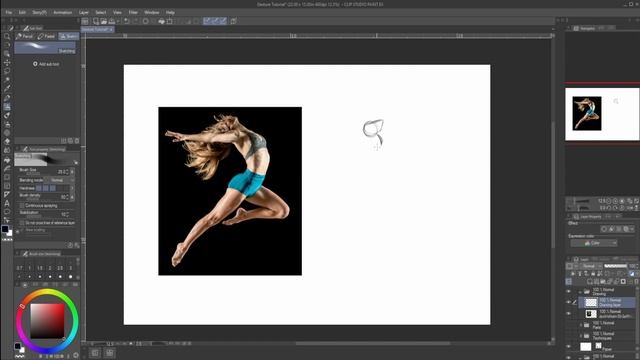Open Brush density dynamics button
The image size is (640, 360).
click(72, 197)
